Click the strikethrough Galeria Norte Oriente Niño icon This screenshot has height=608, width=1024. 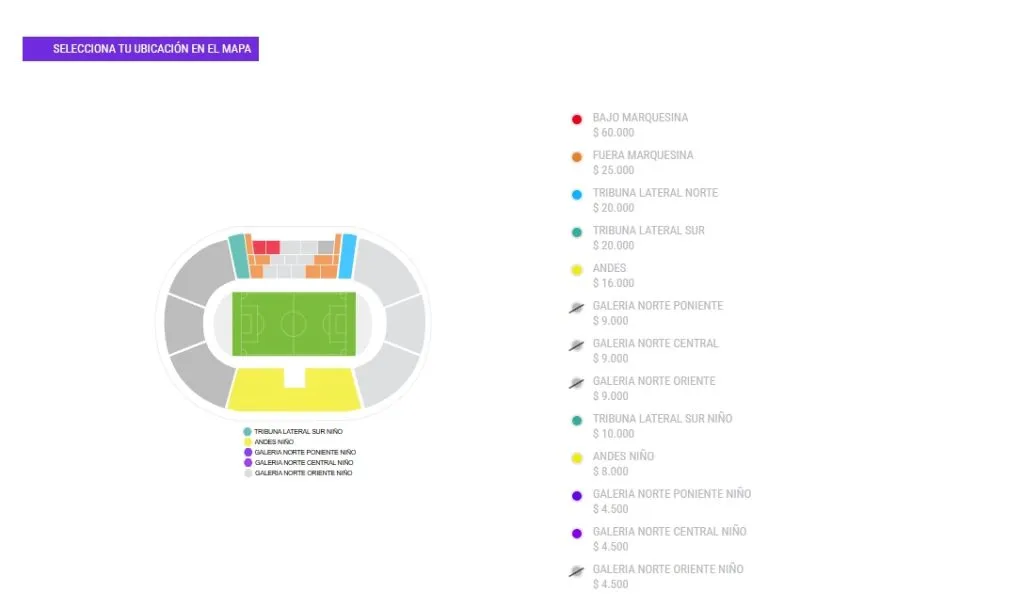coord(577,570)
